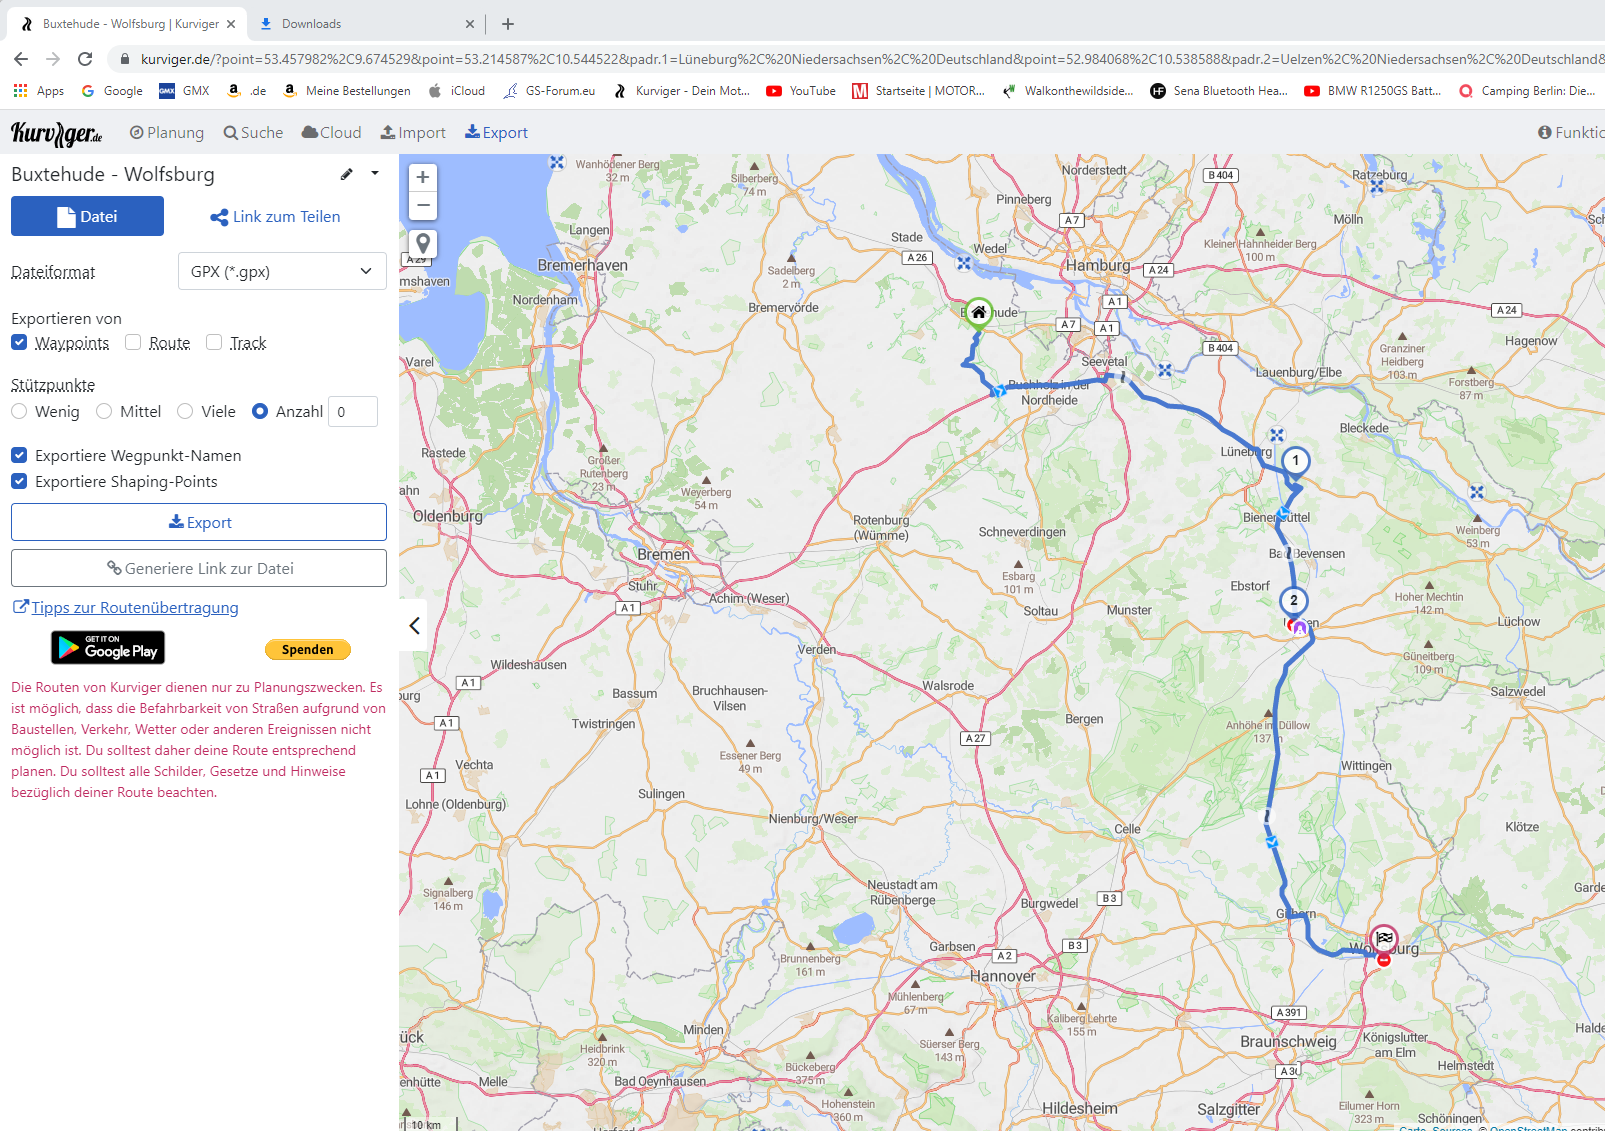Open the Cloud menu item
This screenshot has width=1605, height=1131.
(332, 132)
